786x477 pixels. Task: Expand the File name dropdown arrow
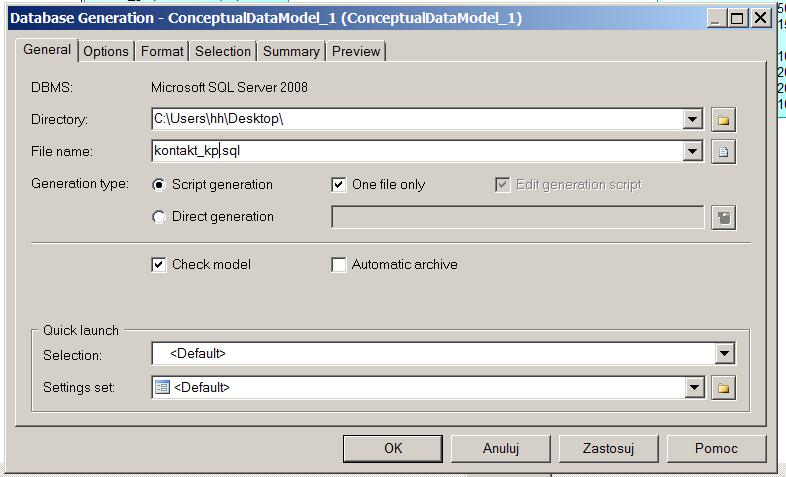coord(693,151)
